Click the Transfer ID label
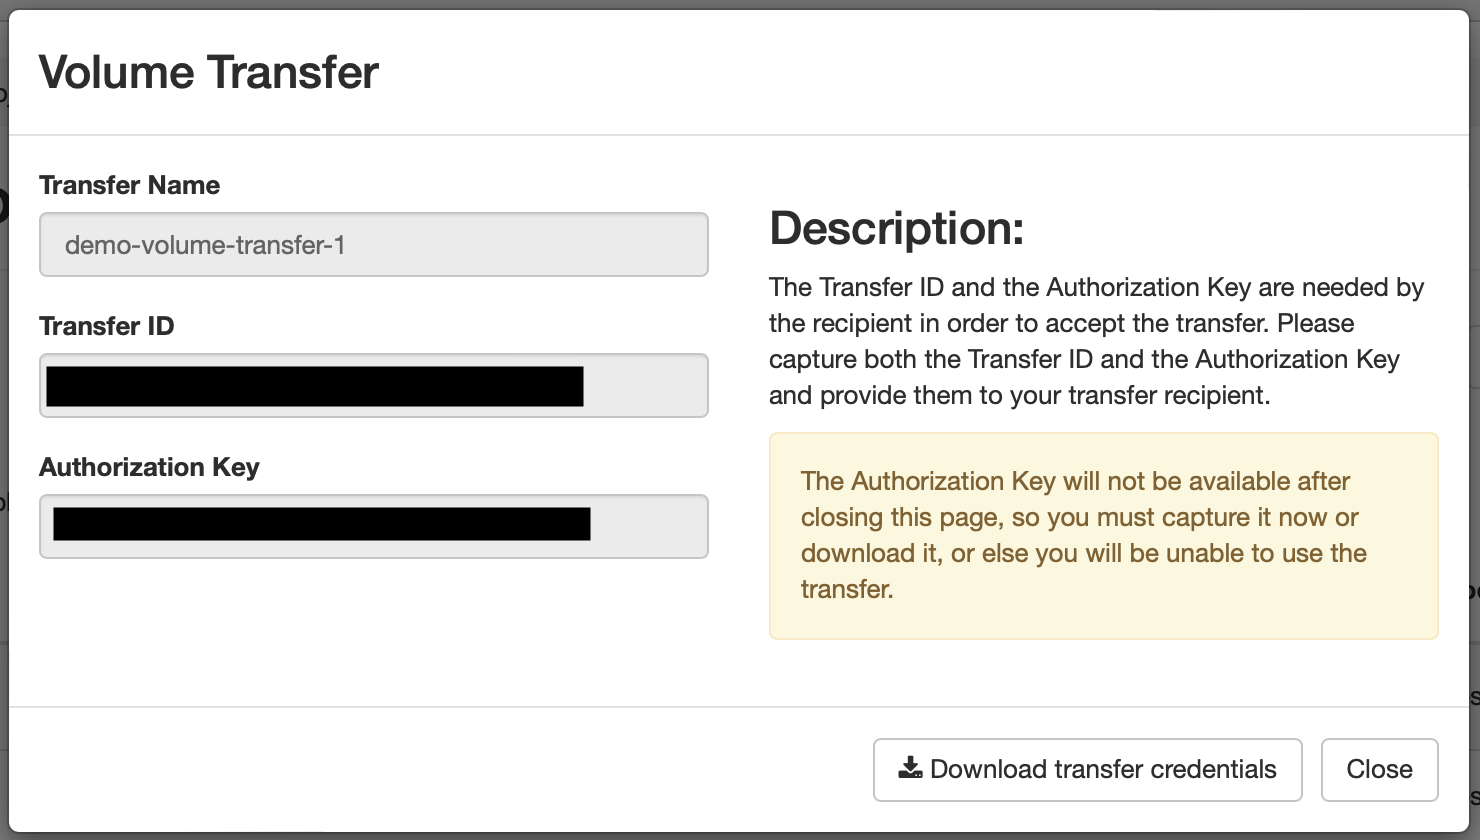 tap(106, 326)
